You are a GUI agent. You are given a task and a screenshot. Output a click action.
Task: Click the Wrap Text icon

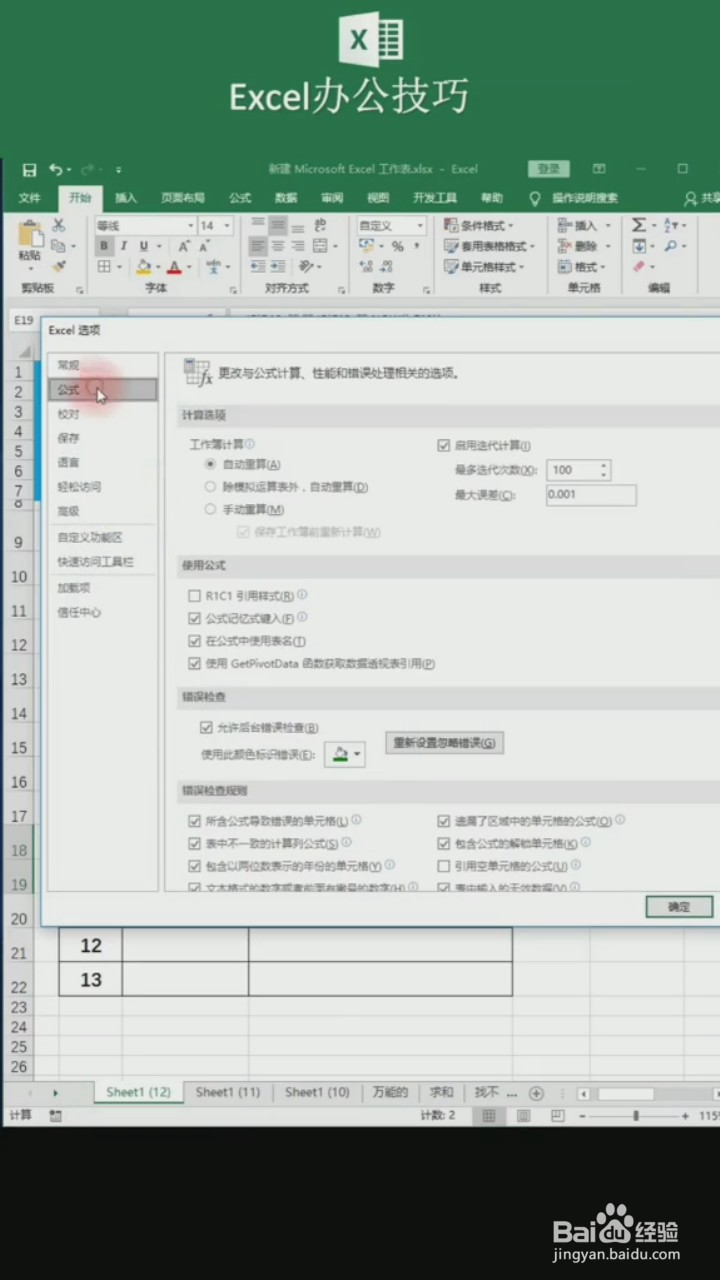click(320, 225)
